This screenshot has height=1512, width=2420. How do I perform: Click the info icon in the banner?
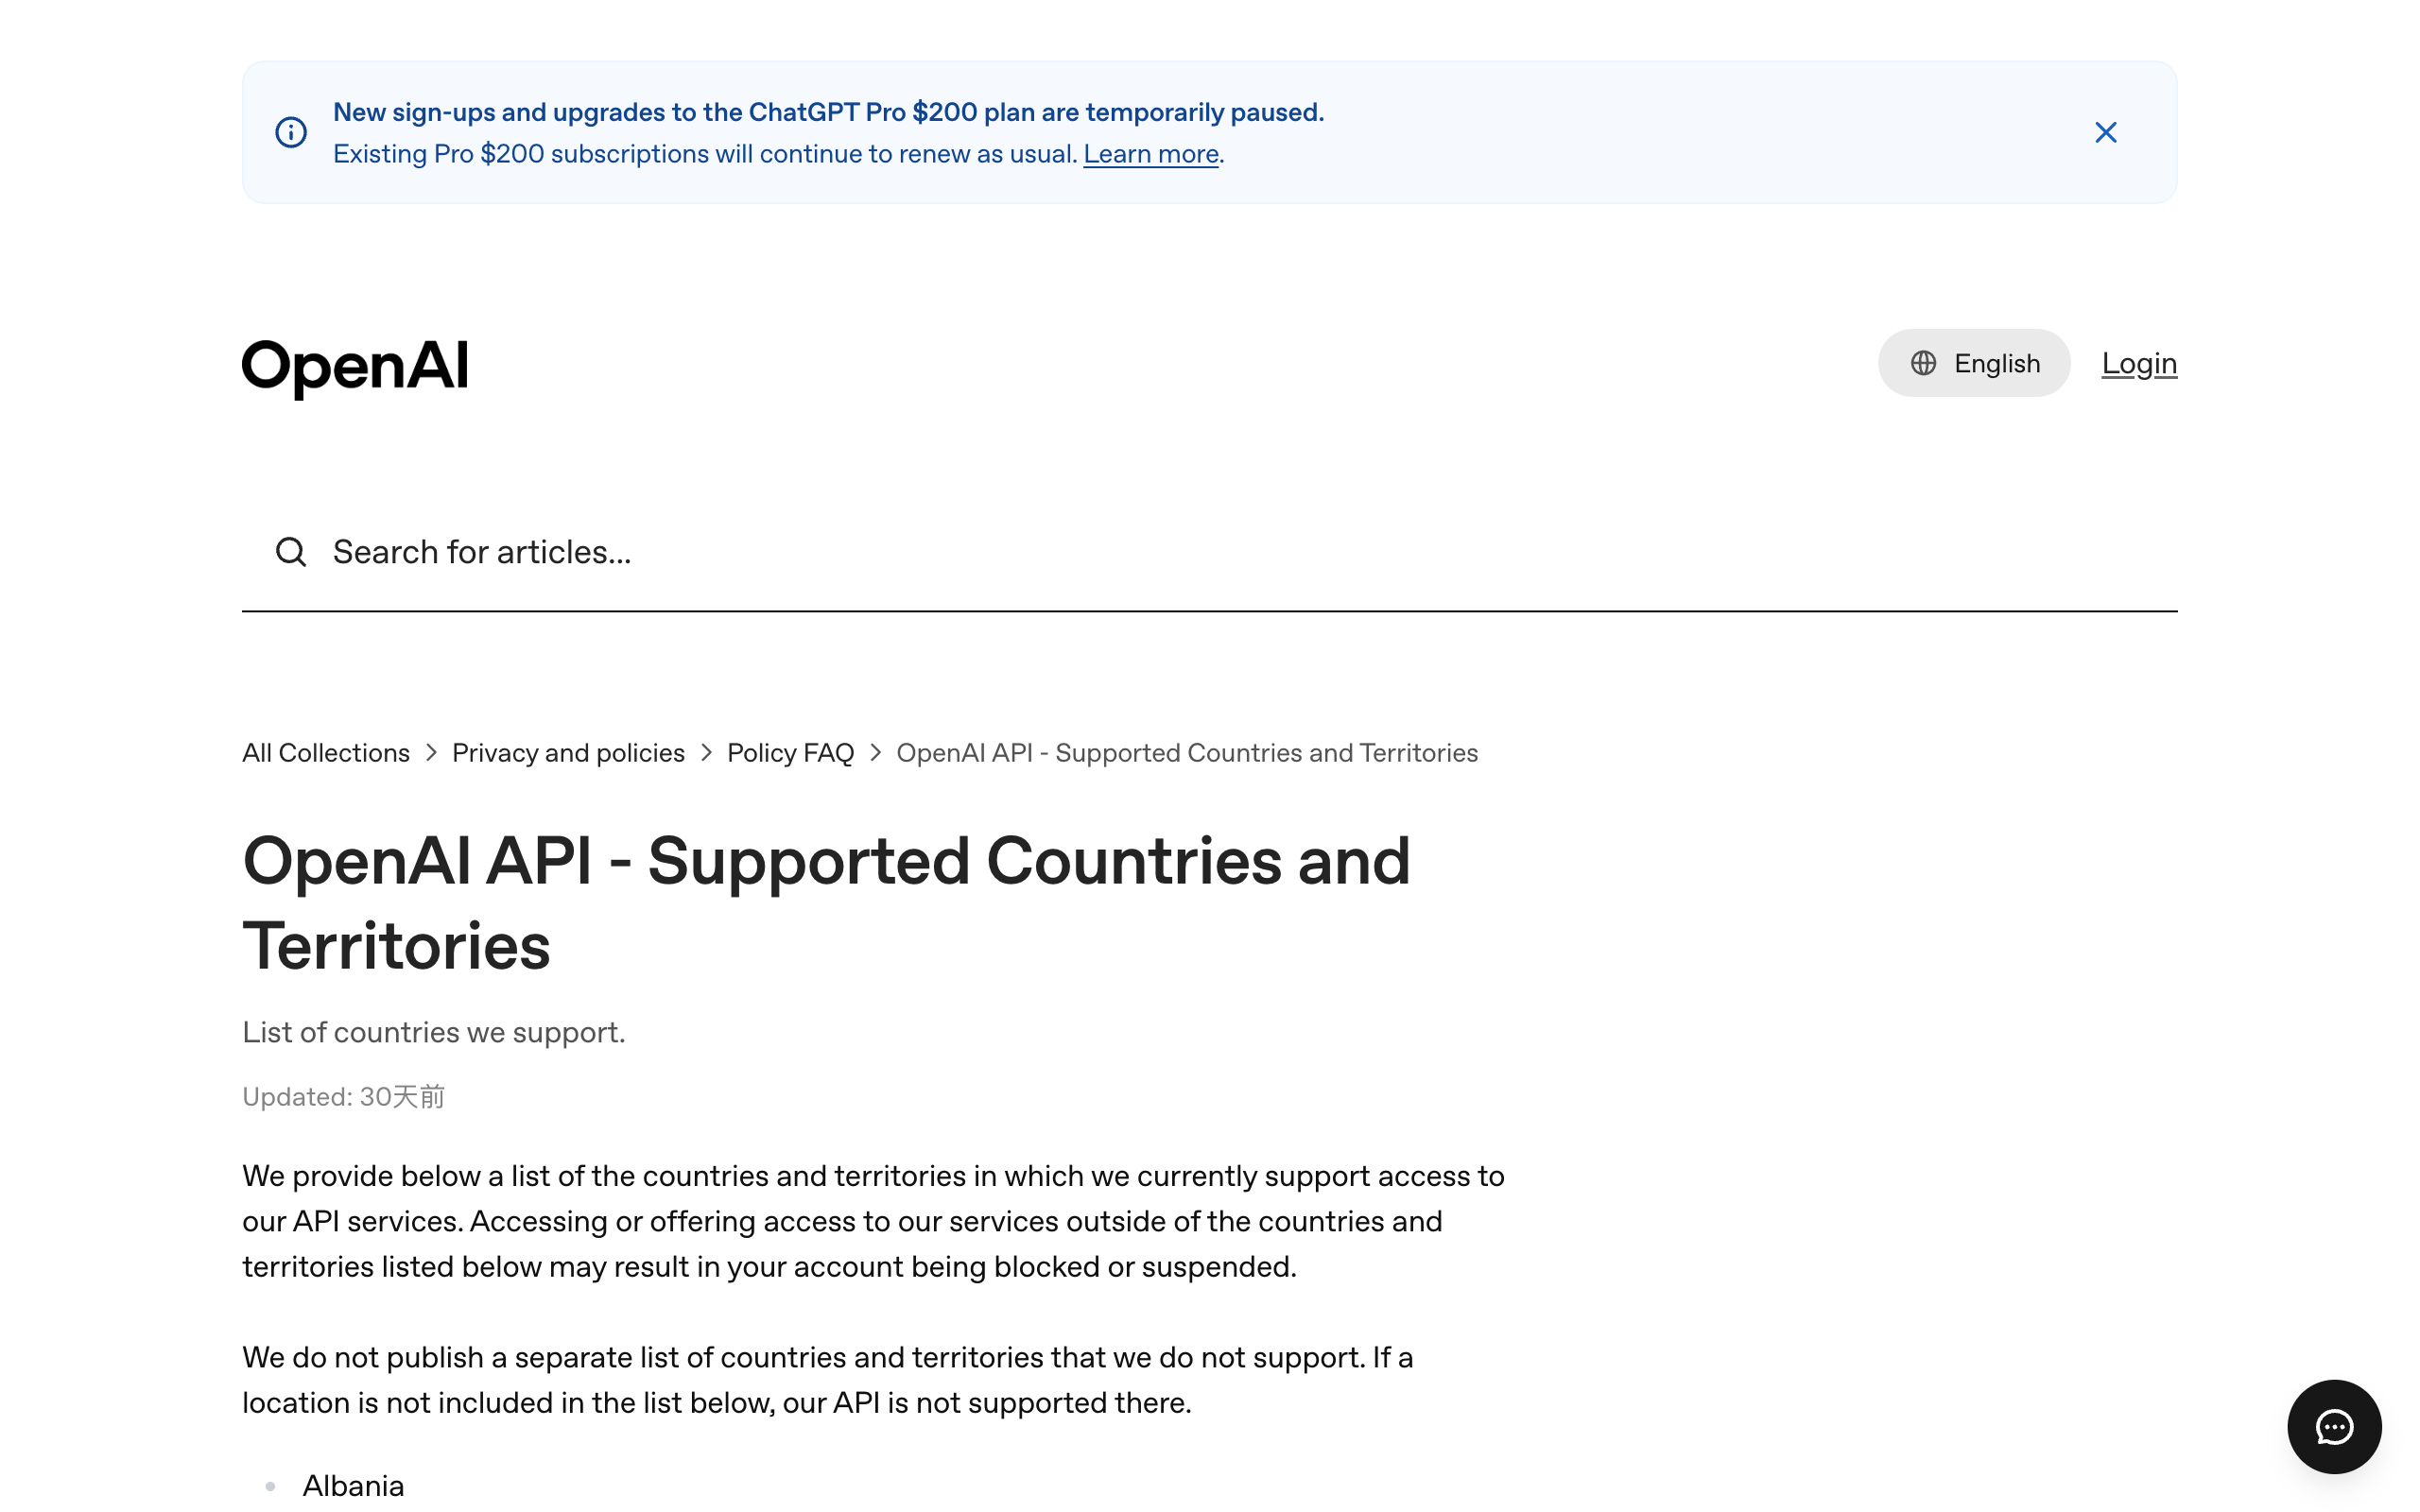click(291, 132)
